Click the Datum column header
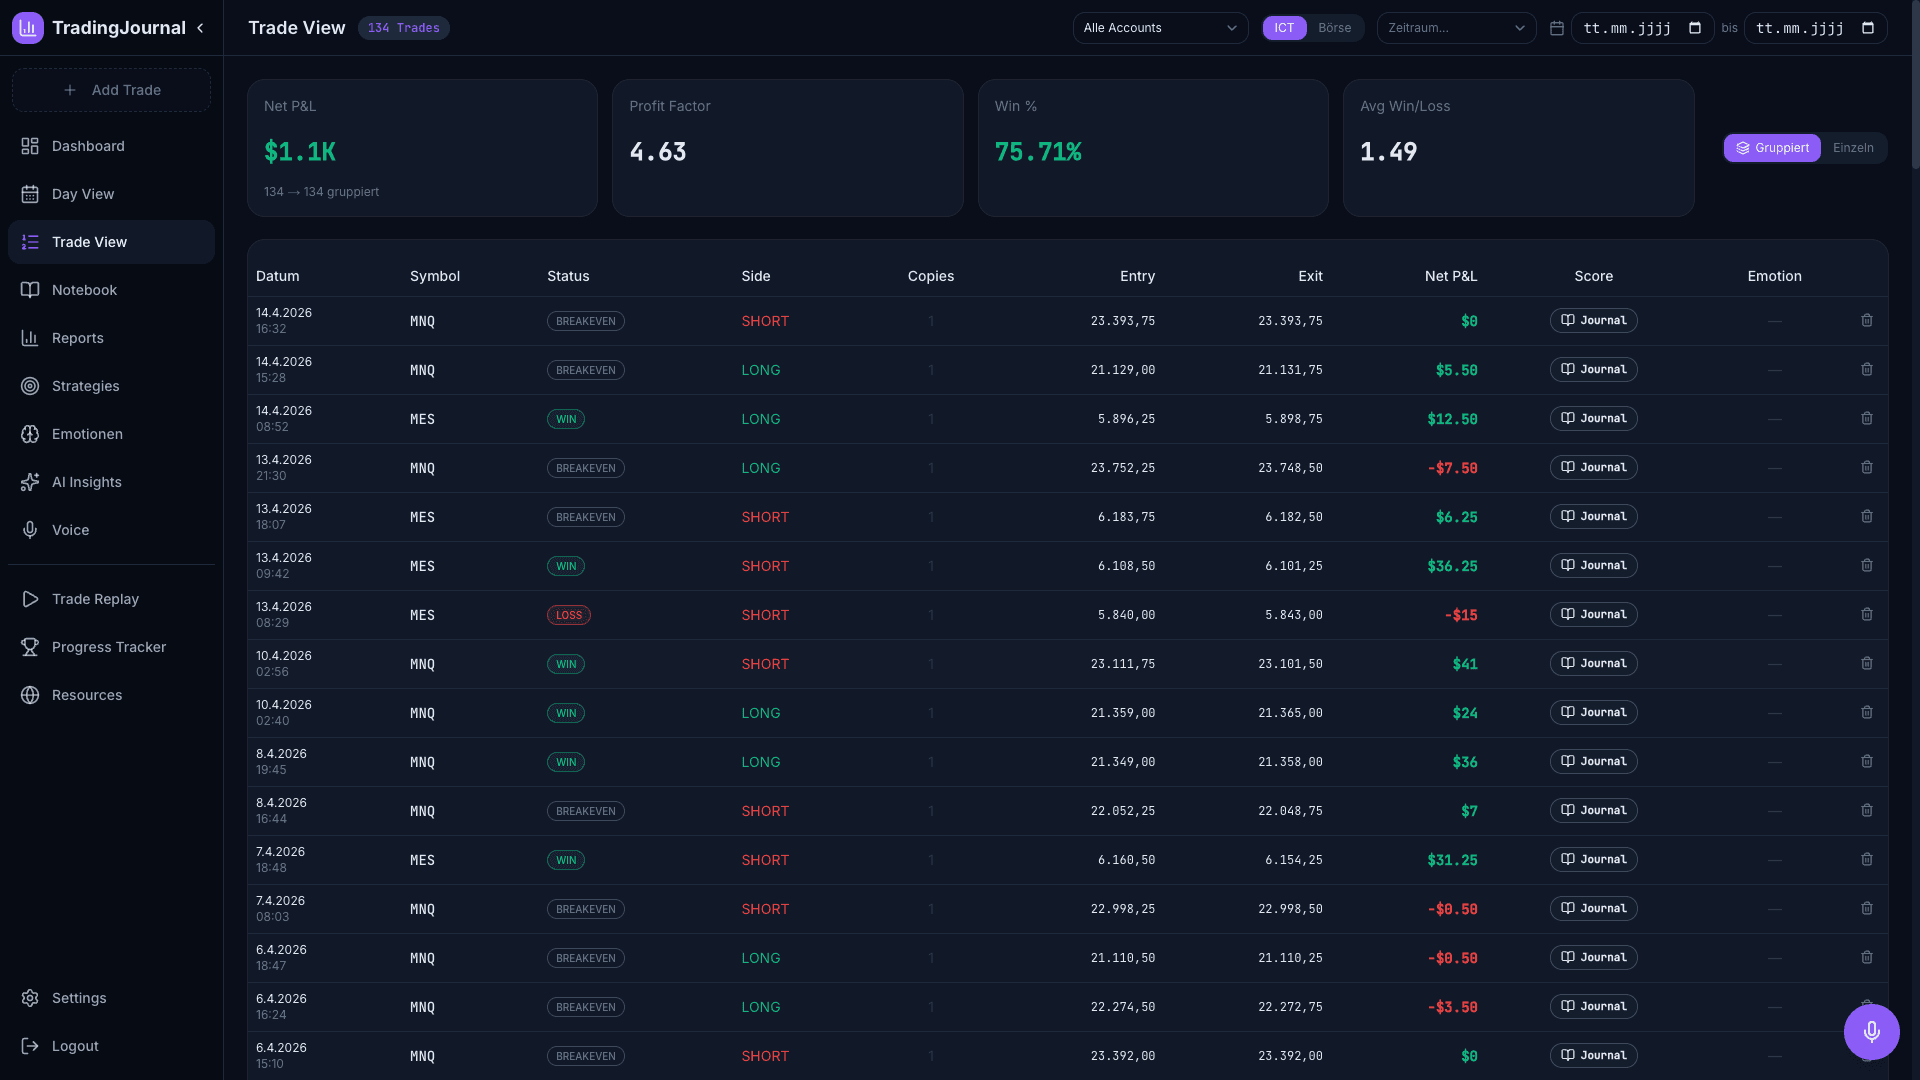The width and height of the screenshot is (1920, 1080). pyautogui.click(x=277, y=276)
